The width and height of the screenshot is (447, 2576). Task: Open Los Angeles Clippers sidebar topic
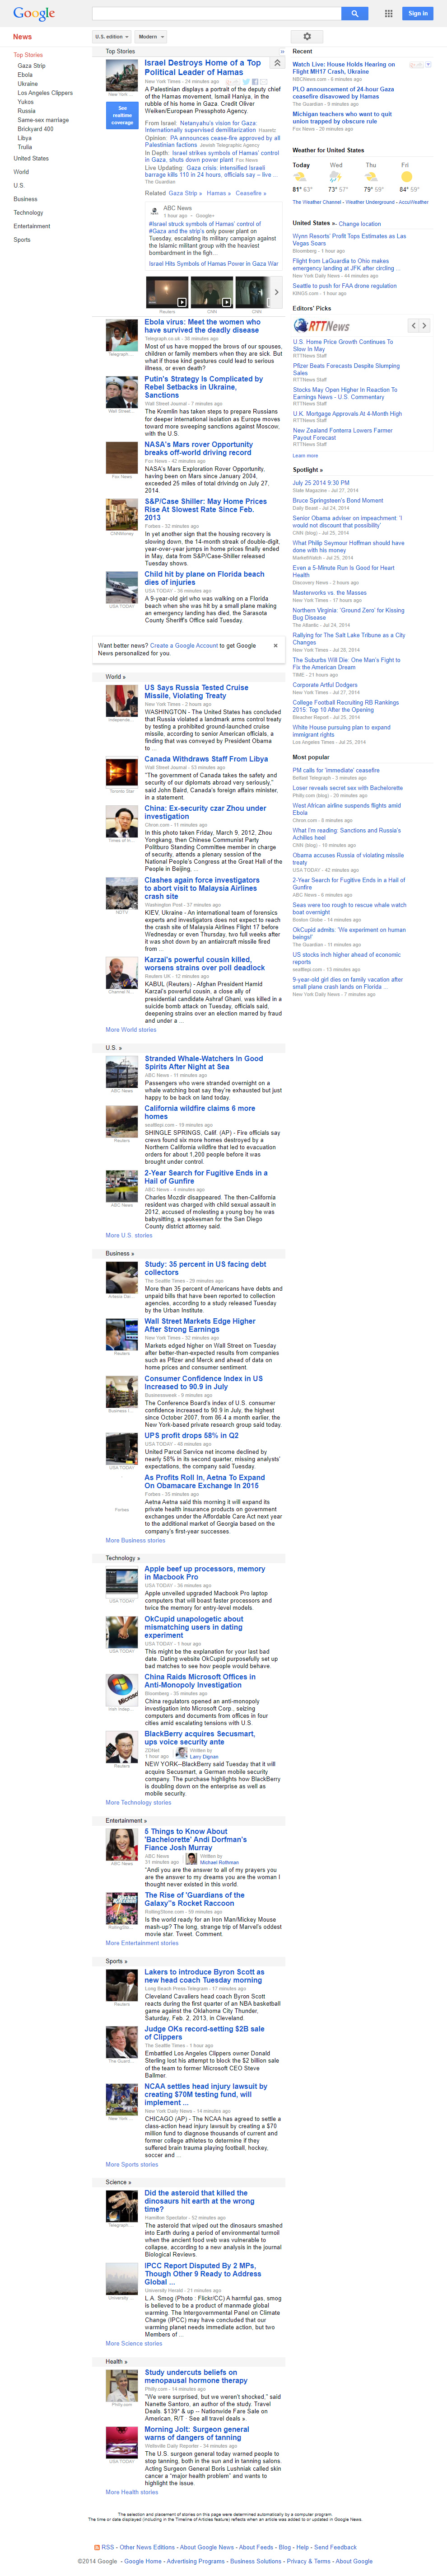pyautogui.click(x=45, y=92)
